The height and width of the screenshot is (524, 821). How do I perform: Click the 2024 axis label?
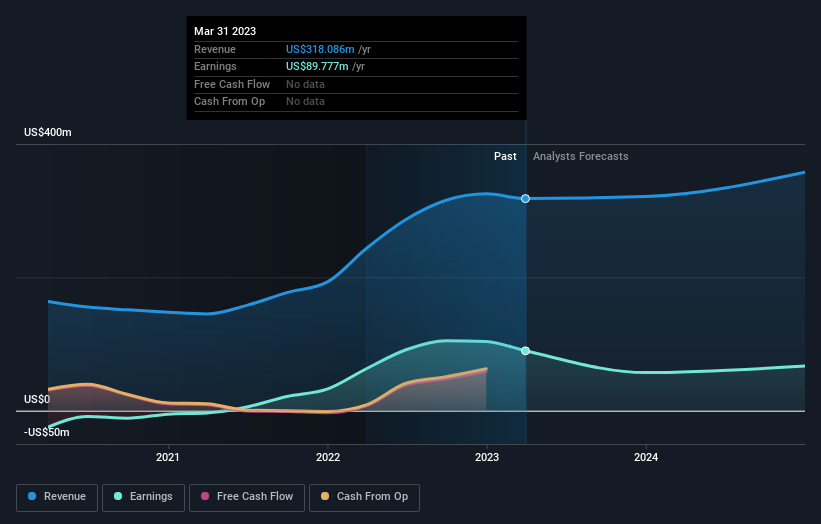(646, 458)
